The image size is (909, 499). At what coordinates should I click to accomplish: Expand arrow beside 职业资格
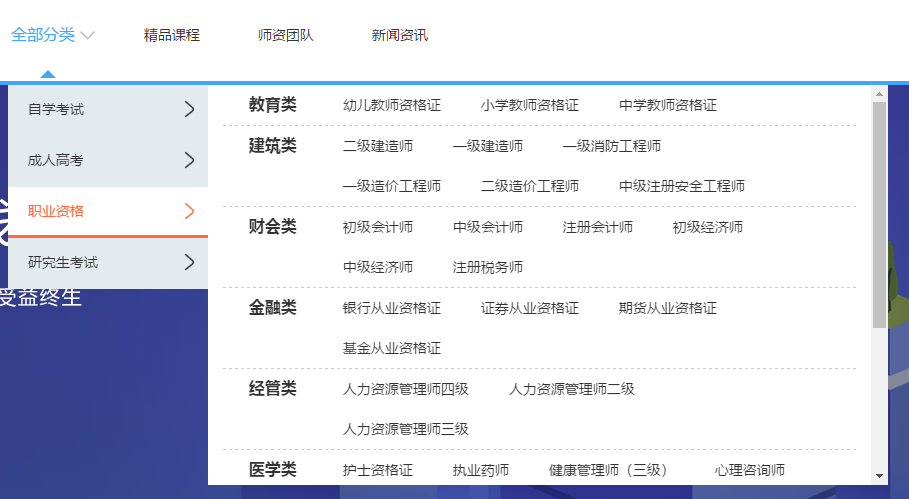tap(190, 211)
